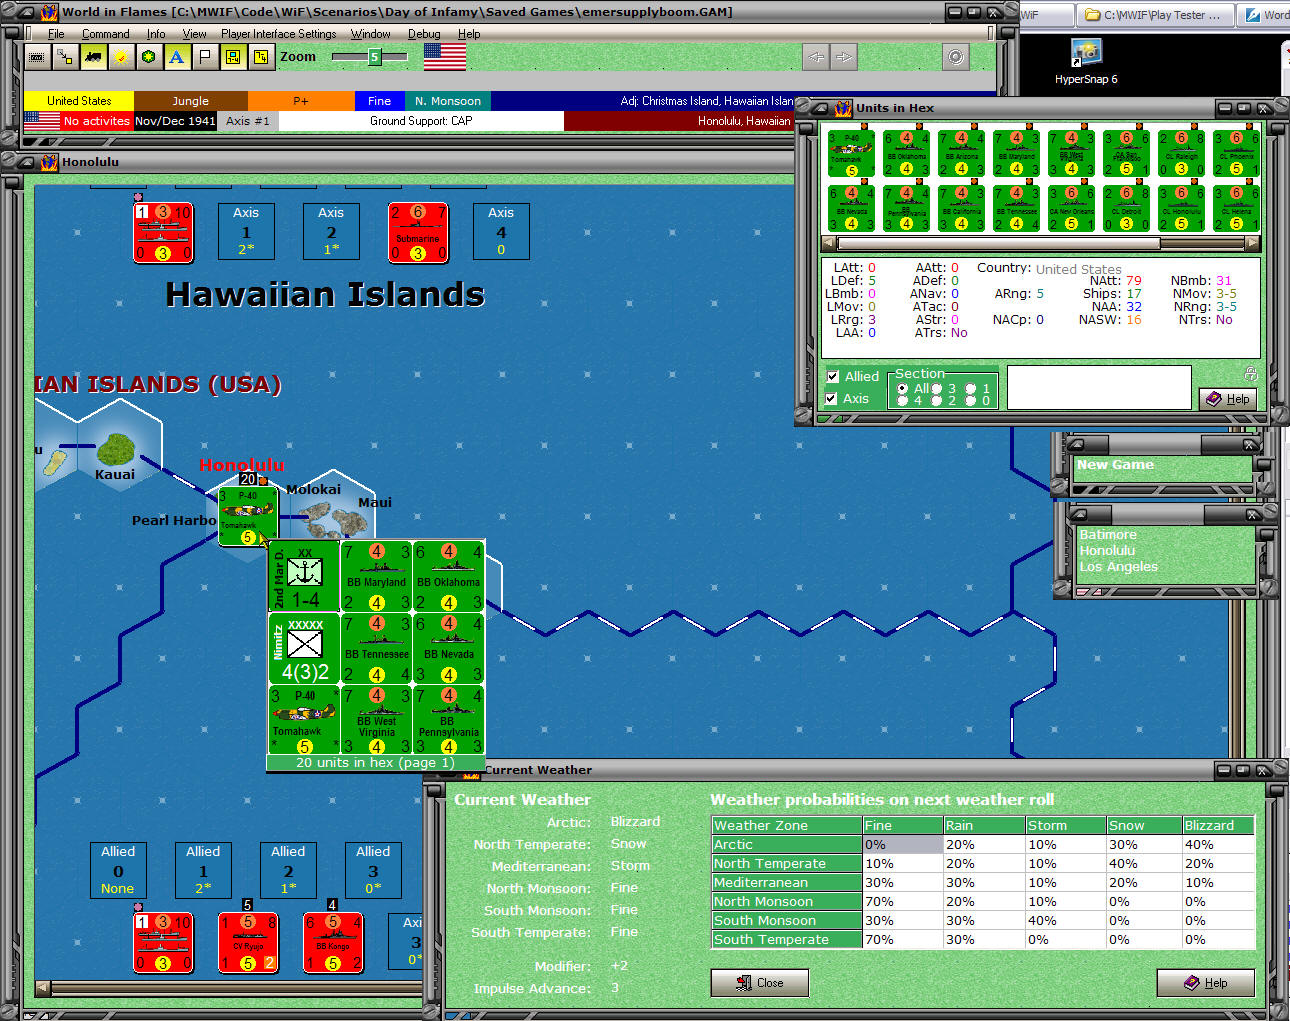Select the 2nd Mar D. unit in the popup
Screen dimensions: 1290x1021
304,577
